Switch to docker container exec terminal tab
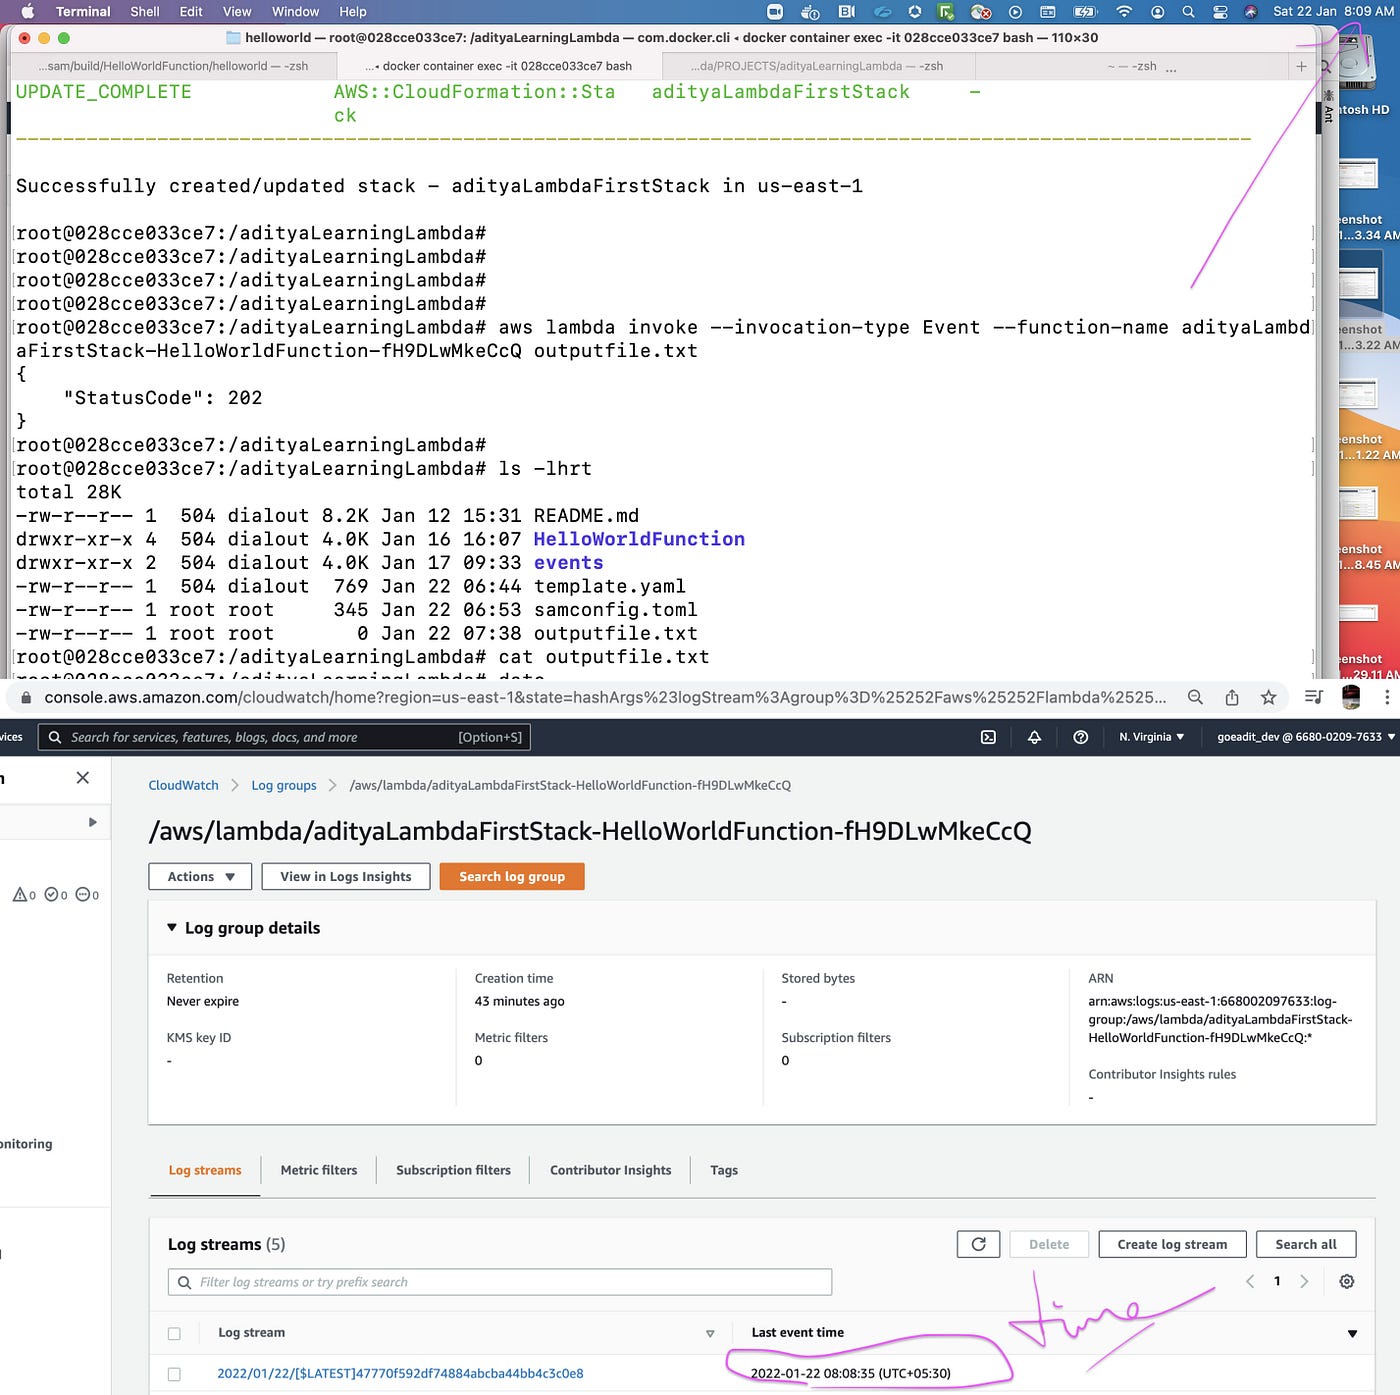The height and width of the screenshot is (1395, 1400). pos(500,66)
